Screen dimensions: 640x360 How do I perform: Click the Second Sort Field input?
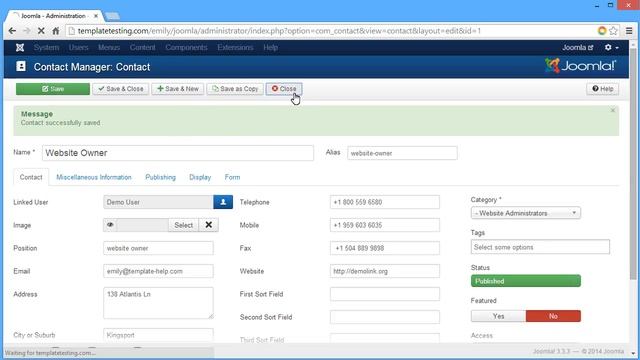pos(384,317)
